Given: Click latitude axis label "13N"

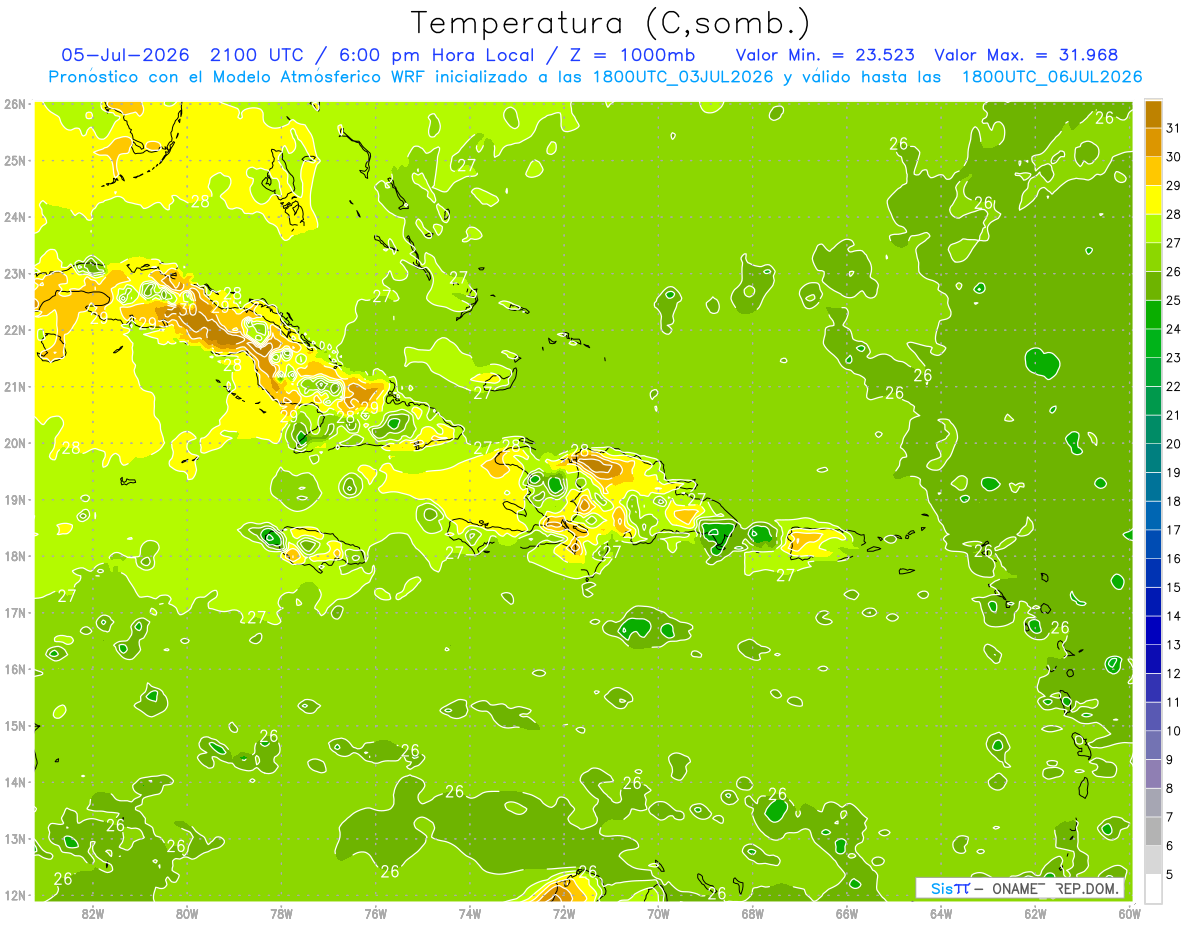Looking at the screenshot, I should coord(15,838).
